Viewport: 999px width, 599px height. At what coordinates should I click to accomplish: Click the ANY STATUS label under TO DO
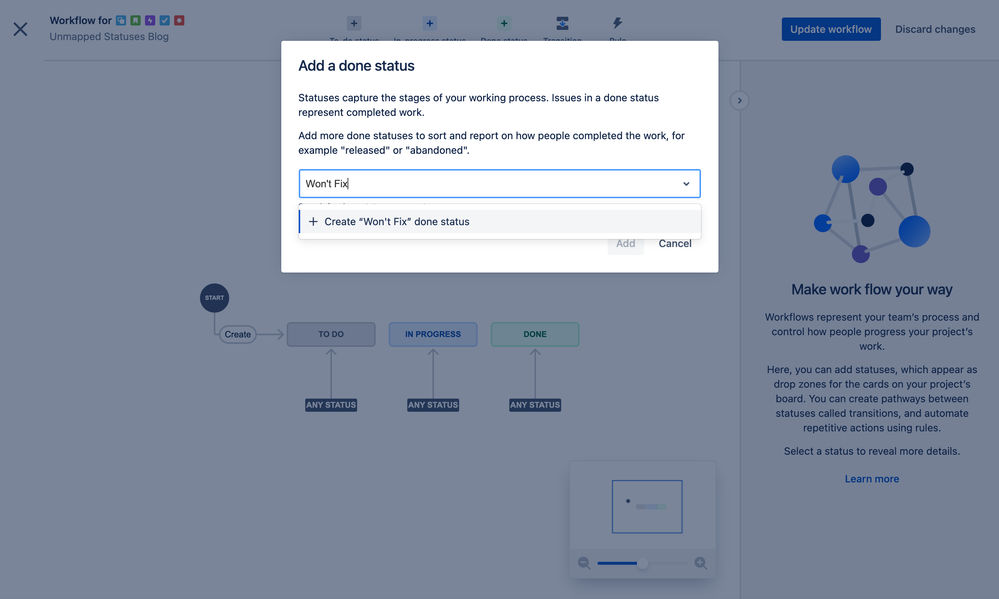(331, 405)
